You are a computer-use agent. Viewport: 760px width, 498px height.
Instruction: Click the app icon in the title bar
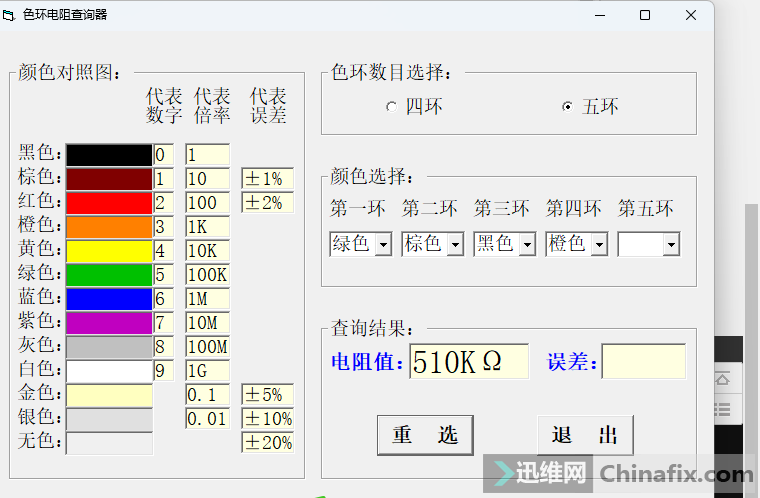point(9,16)
